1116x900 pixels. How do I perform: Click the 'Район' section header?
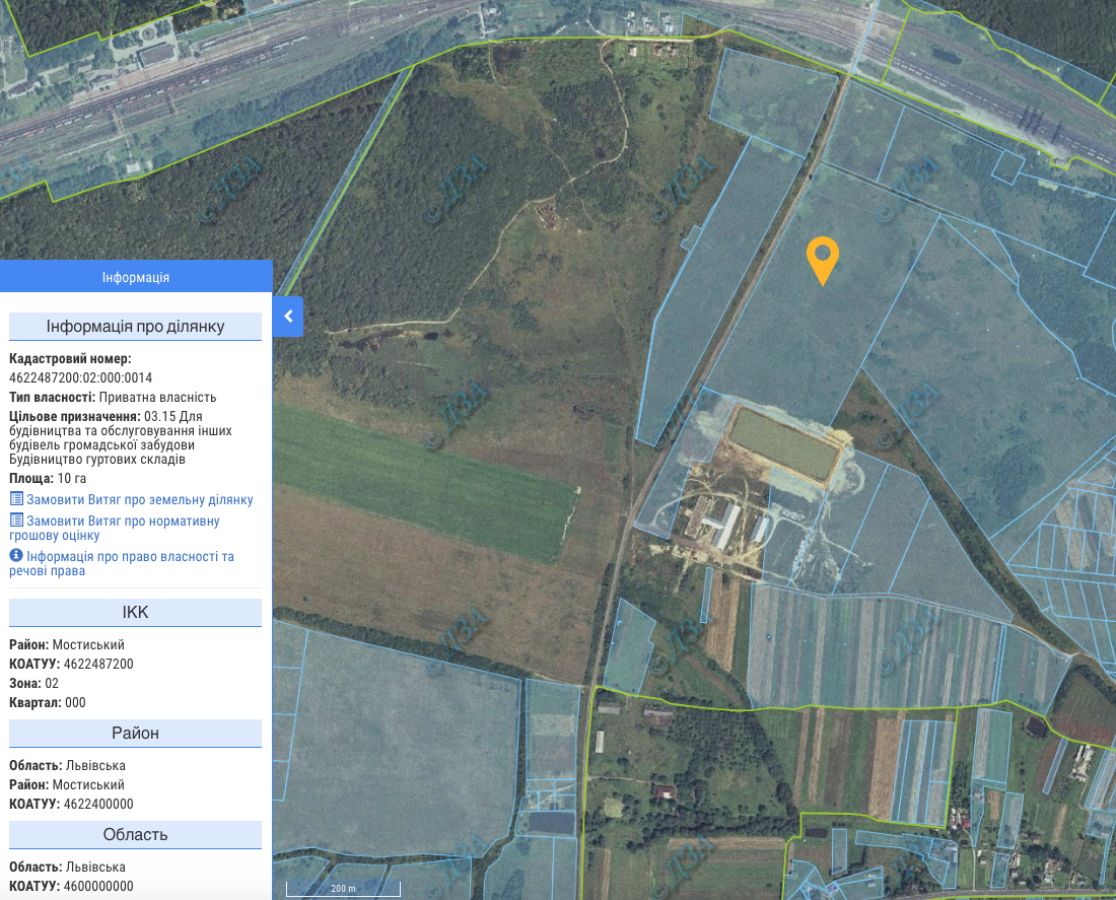tap(135, 733)
